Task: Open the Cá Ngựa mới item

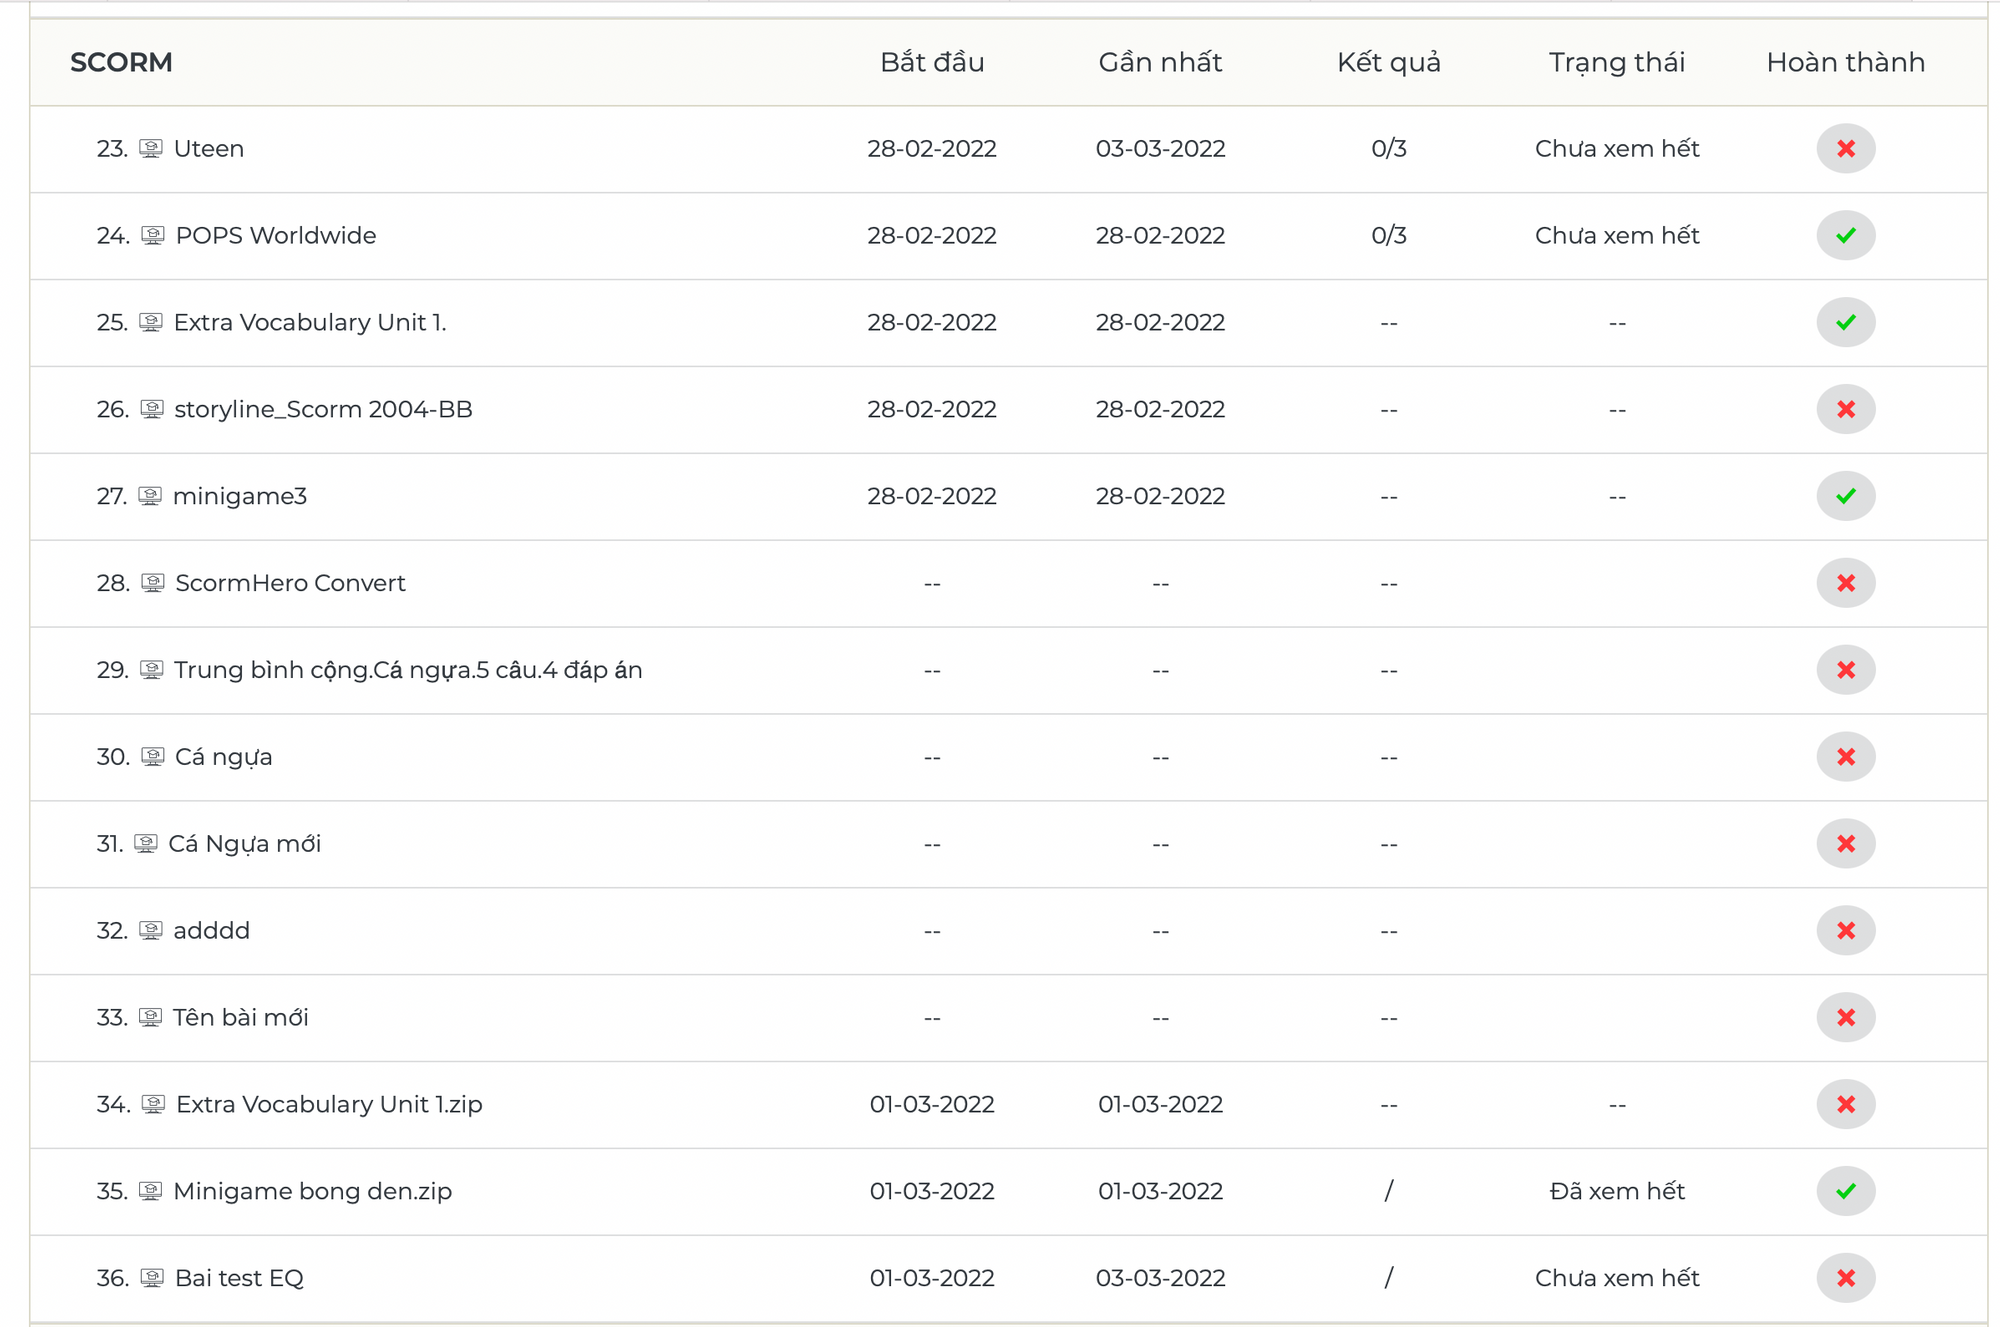Action: [x=245, y=844]
